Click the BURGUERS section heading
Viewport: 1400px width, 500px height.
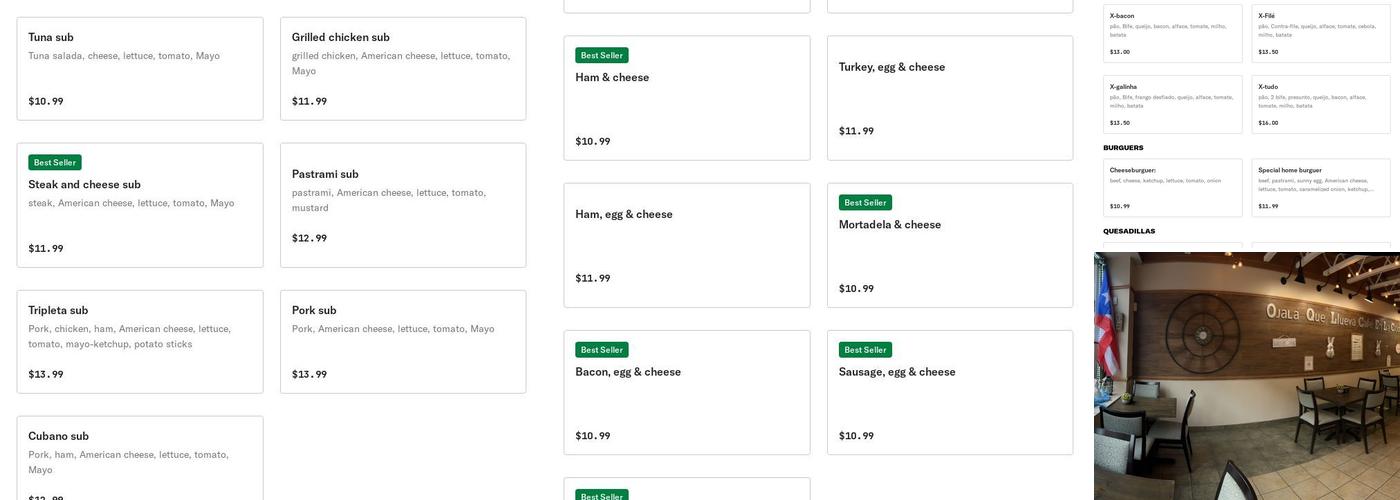point(1123,148)
